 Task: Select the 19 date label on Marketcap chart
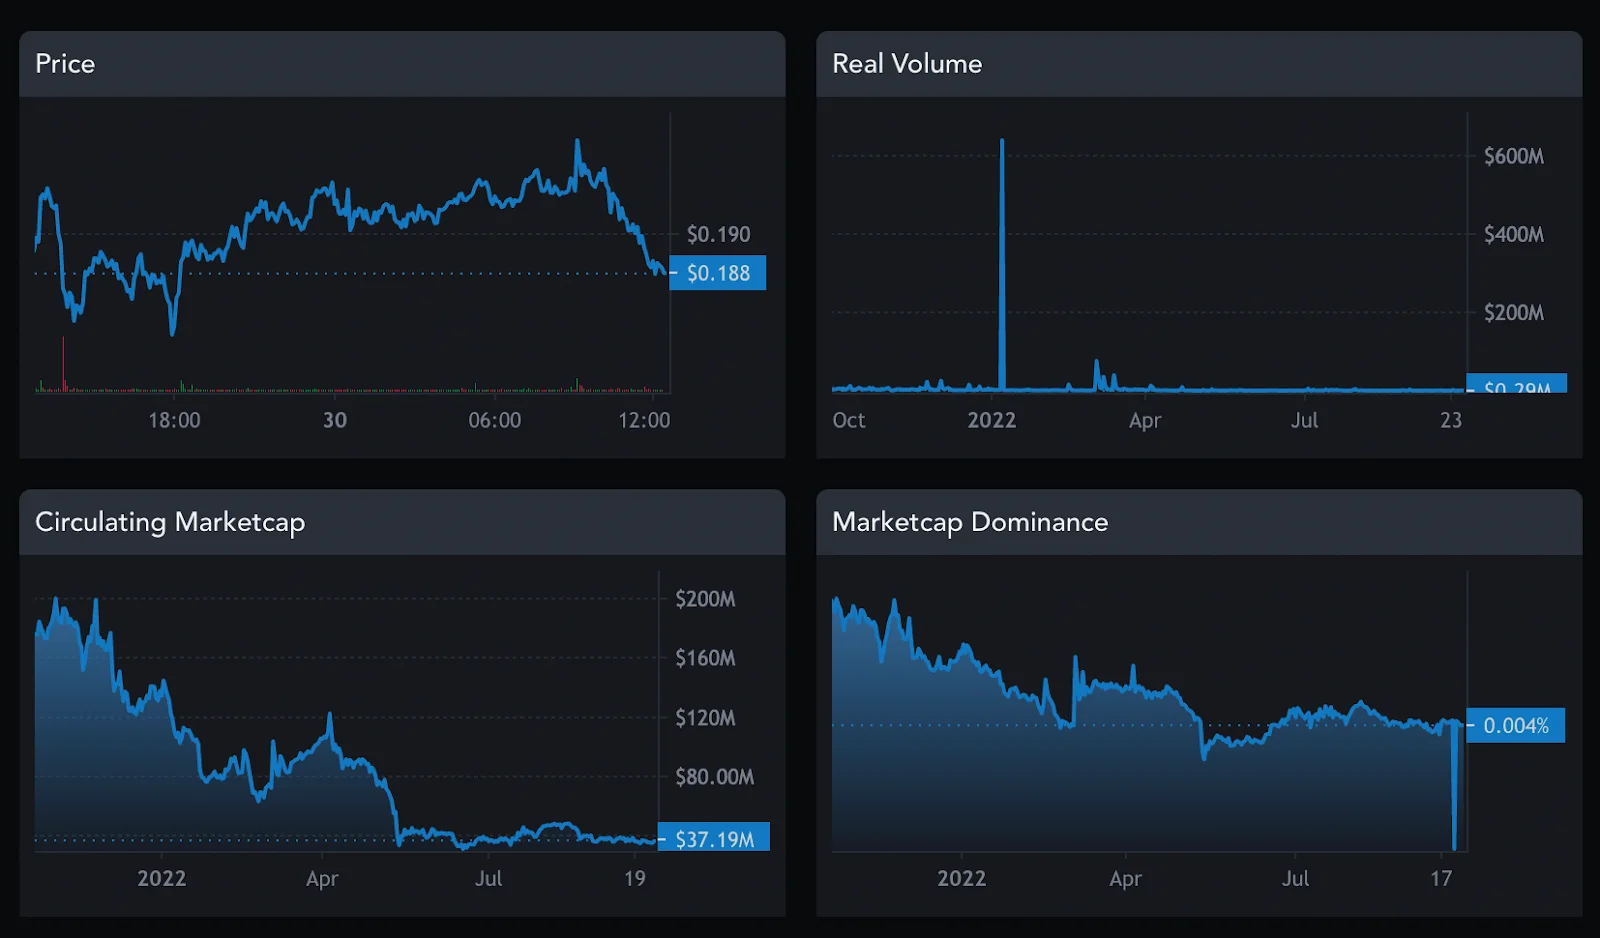pyautogui.click(x=634, y=878)
